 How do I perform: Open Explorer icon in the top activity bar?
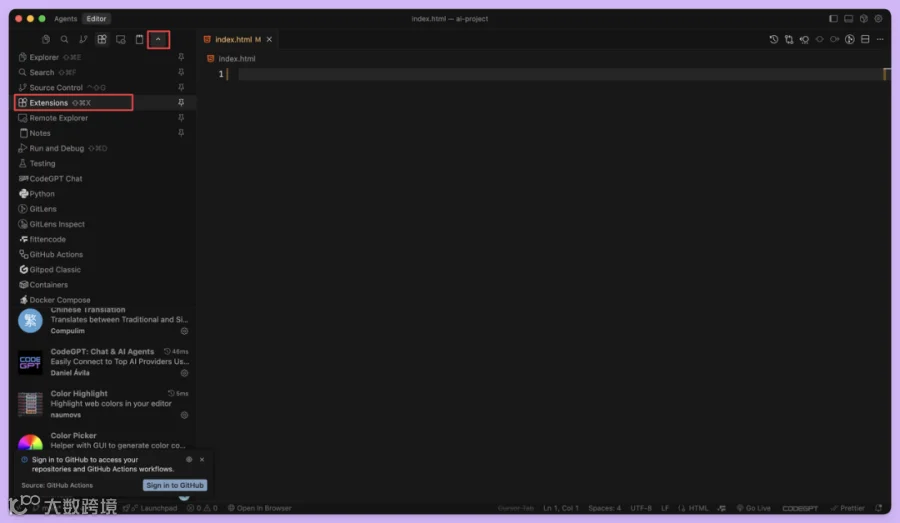pos(46,40)
